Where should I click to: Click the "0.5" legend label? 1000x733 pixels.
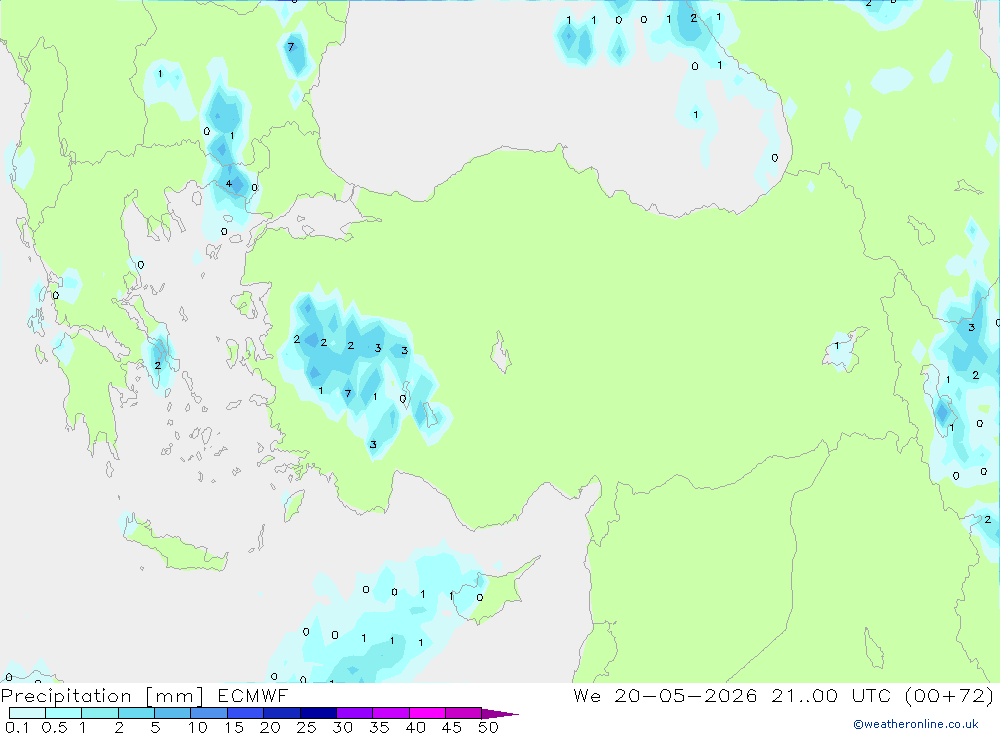[55, 727]
